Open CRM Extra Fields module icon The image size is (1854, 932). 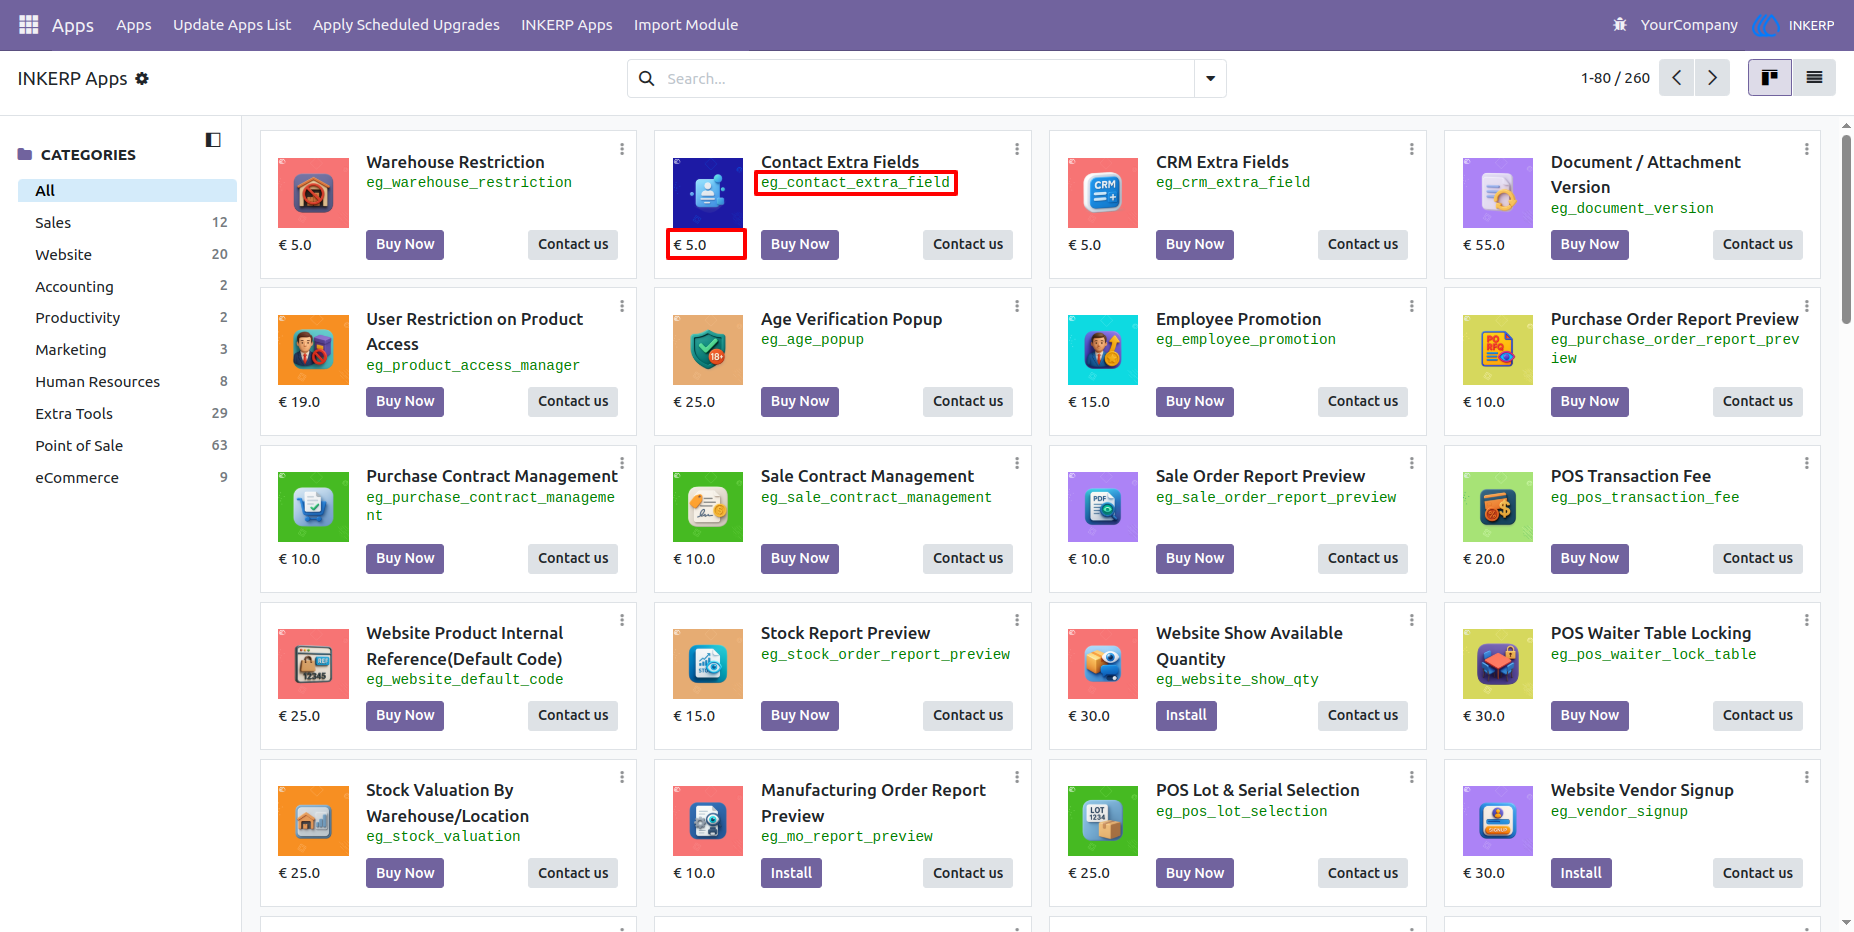tap(1103, 193)
